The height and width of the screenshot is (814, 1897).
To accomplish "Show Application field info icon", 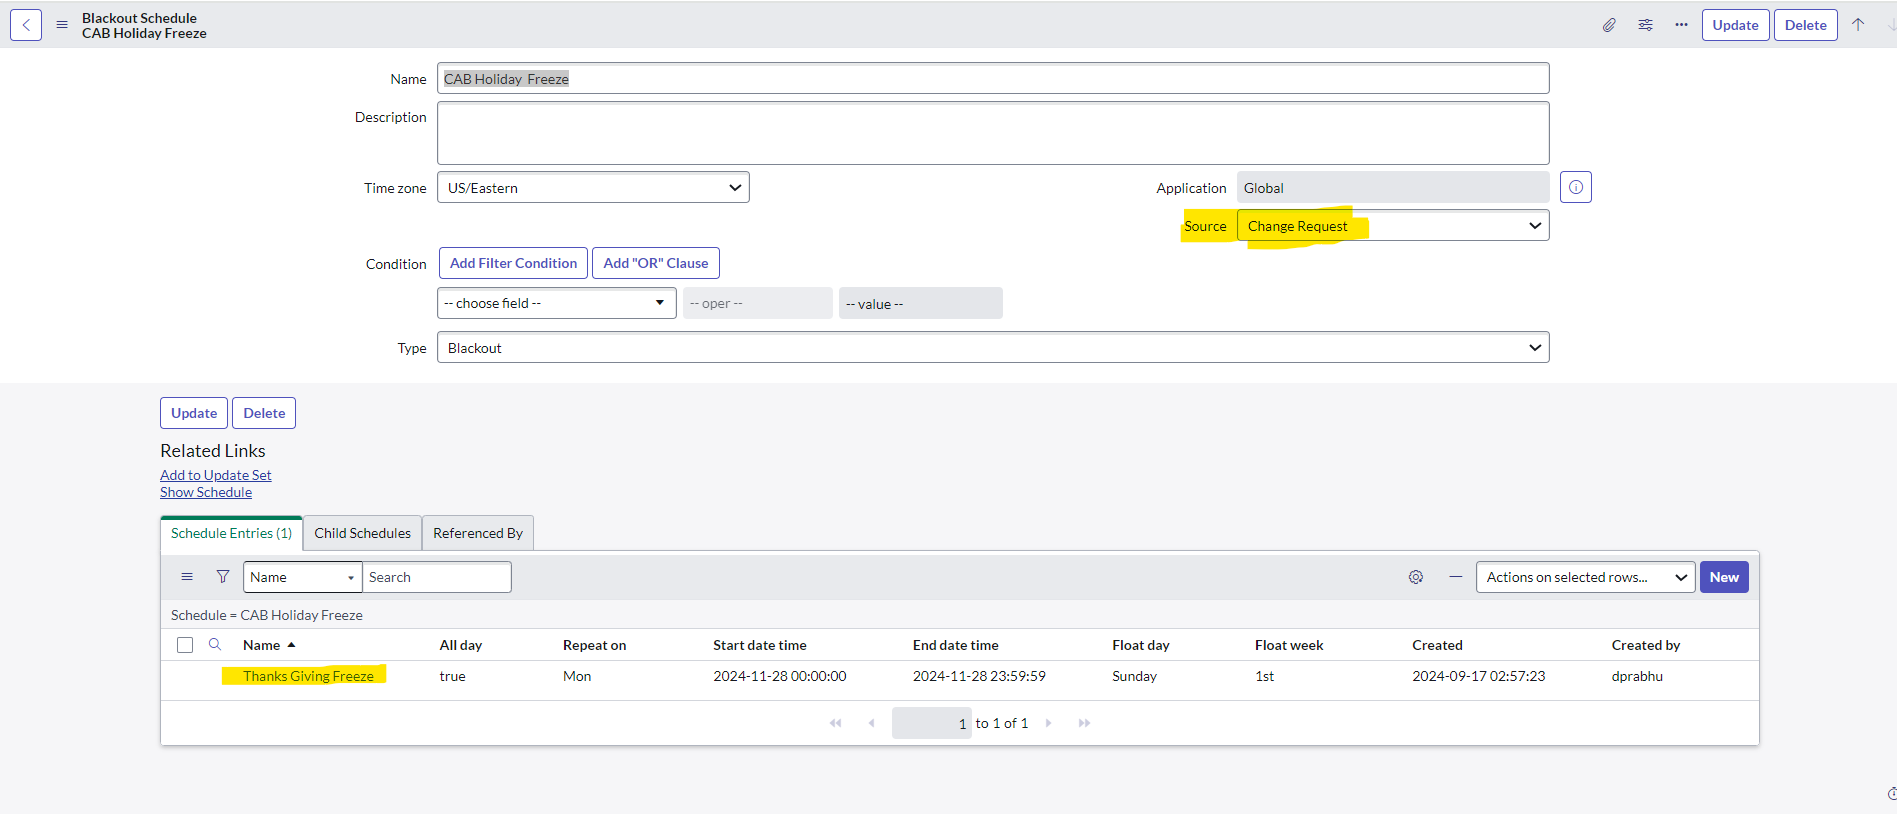I will [x=1576, y=187].
